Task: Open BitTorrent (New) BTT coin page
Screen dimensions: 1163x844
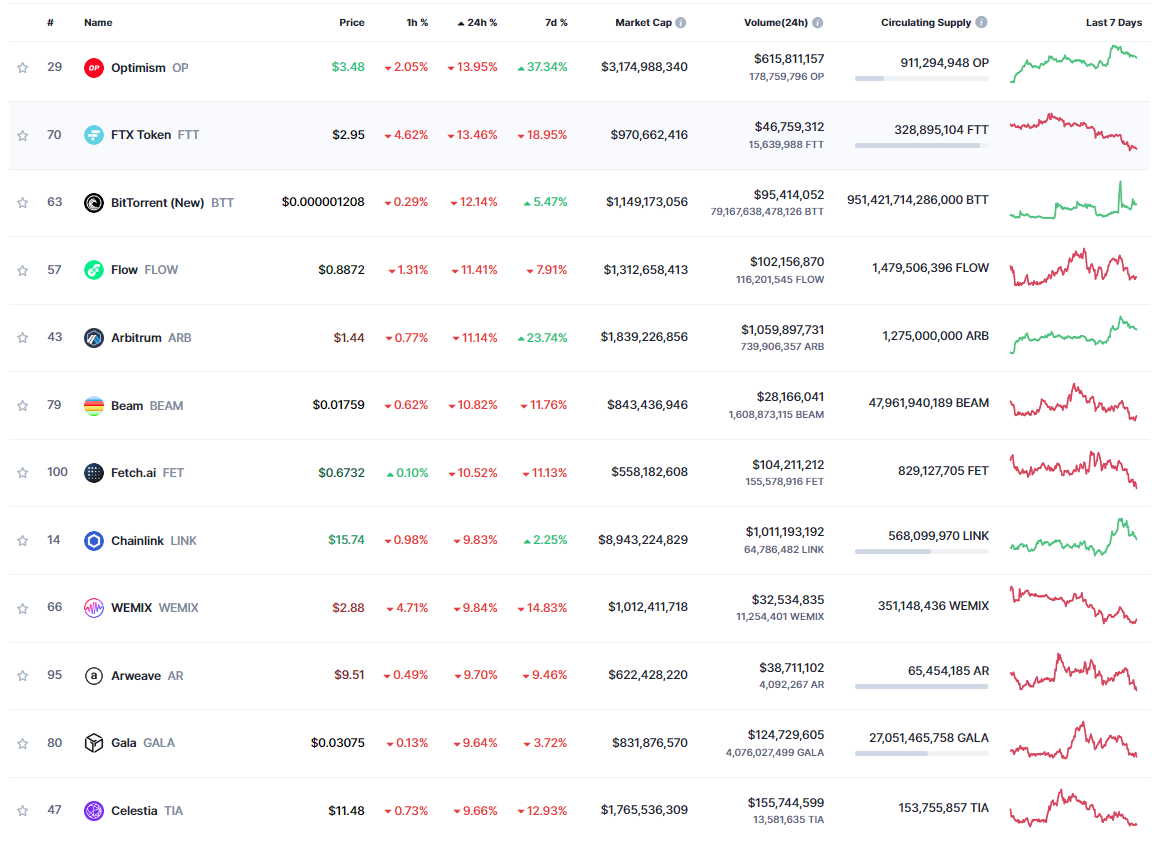Action: [172, 202]
